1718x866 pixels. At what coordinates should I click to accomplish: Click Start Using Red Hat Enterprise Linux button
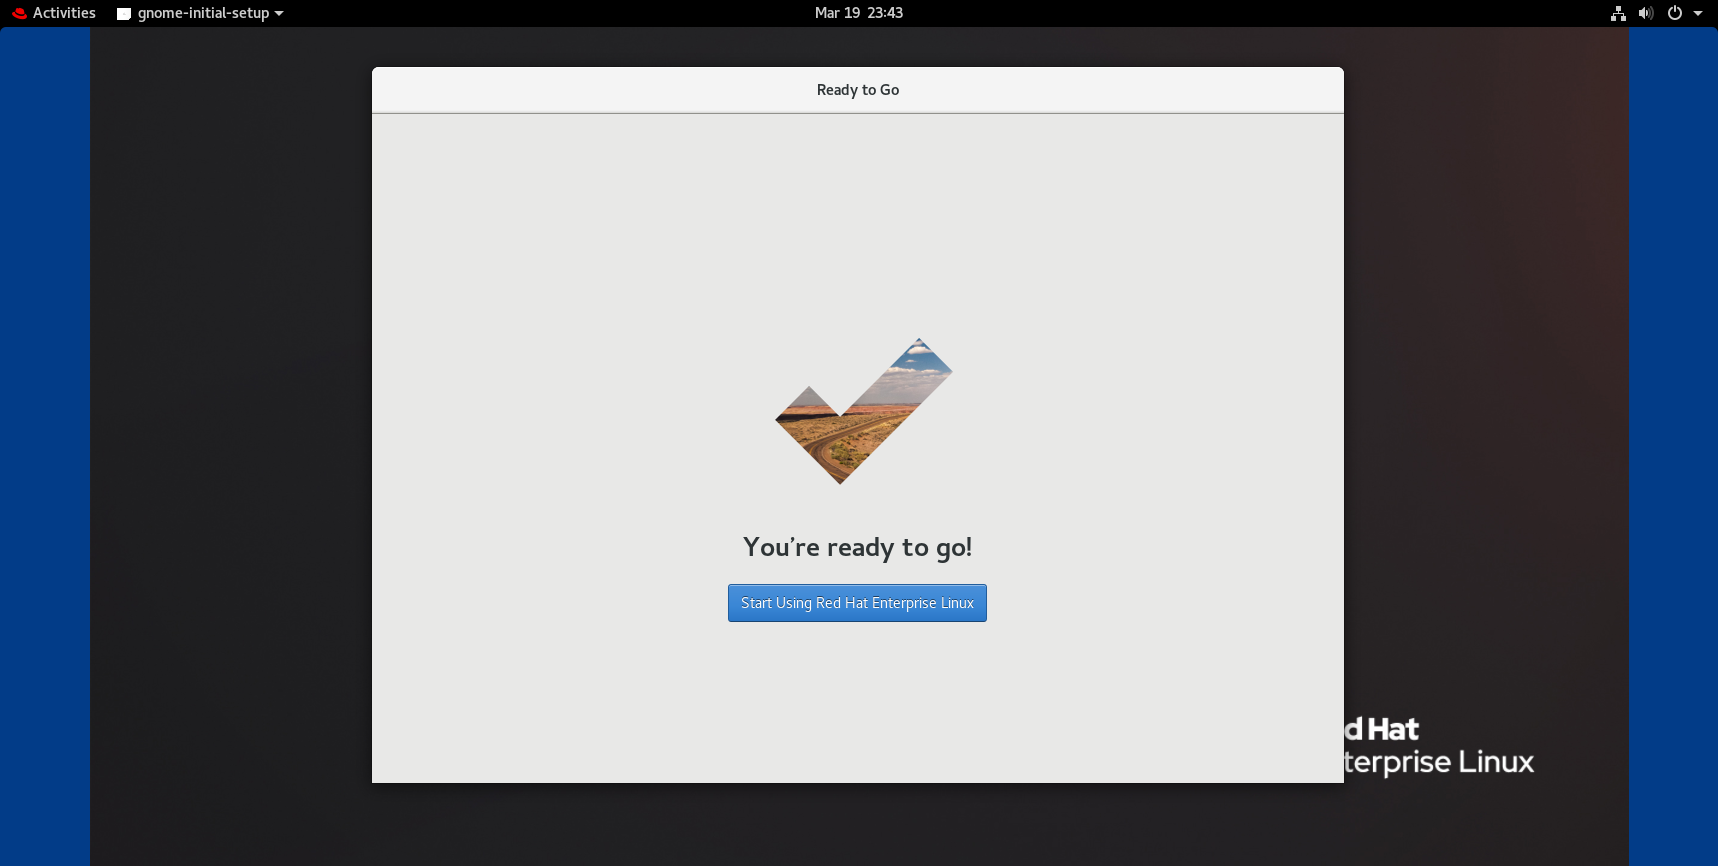(x=857, y=603)
